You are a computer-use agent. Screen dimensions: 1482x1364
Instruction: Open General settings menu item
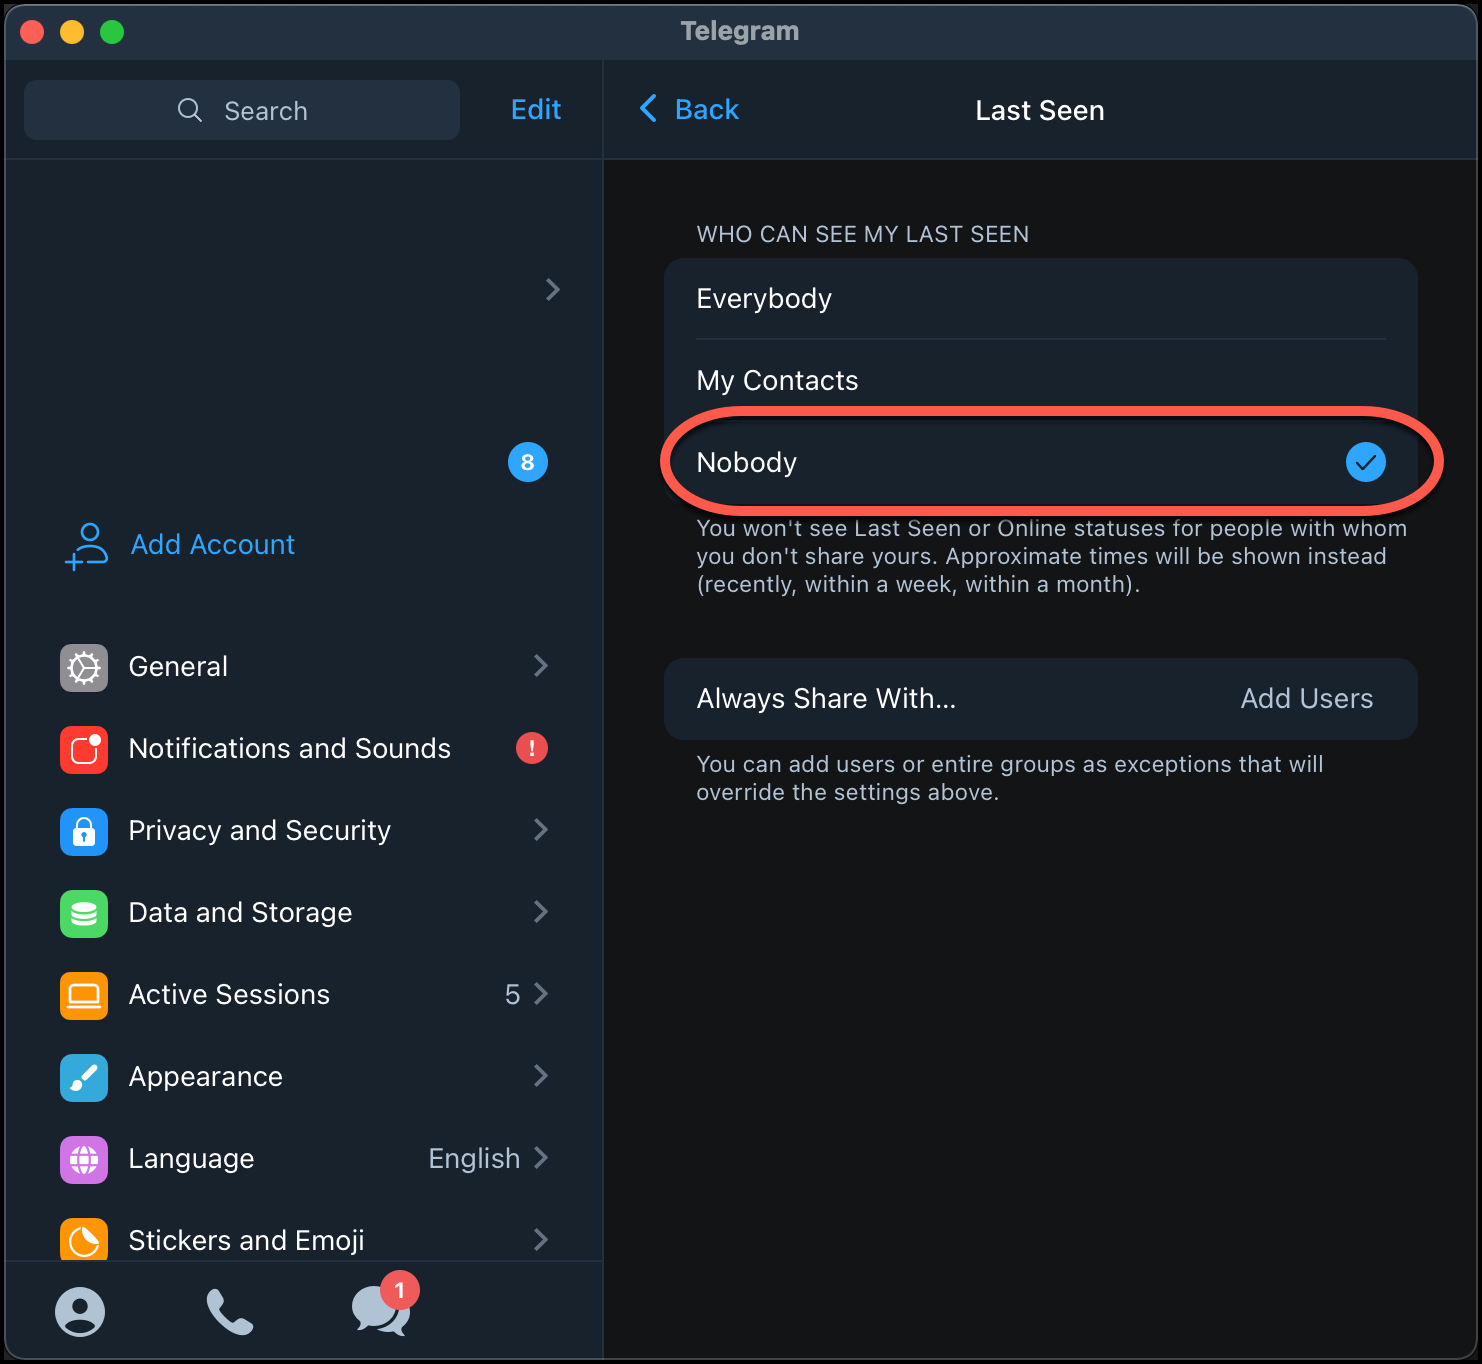pyautogui.click(x=304, y=667)
